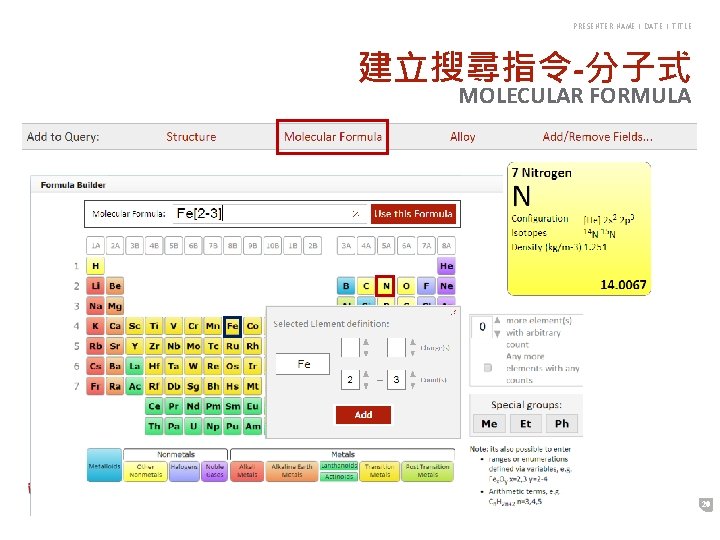
Task: Pick Francium Fr element tile
Action: click(96, 386)
